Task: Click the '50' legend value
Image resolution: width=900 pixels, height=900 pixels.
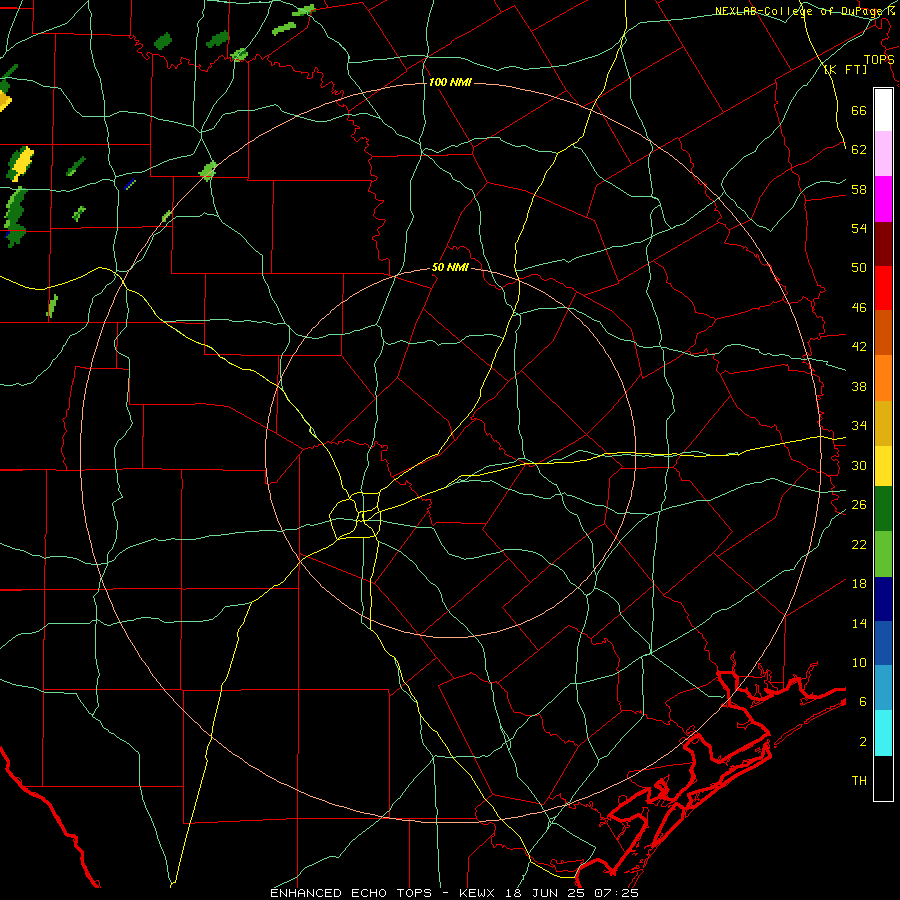Action: pyautogui.click(x=859, y=268)
